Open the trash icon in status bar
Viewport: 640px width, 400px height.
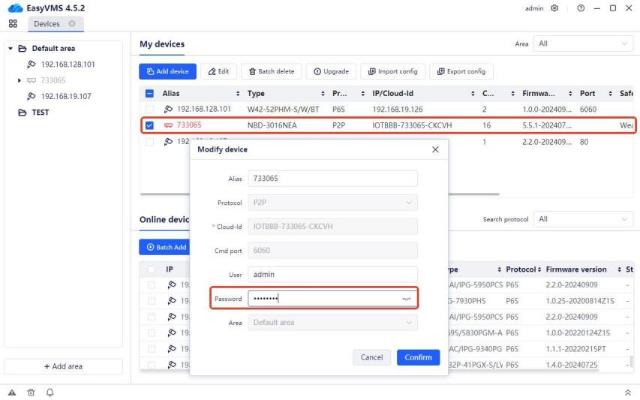tap(30, 391)
